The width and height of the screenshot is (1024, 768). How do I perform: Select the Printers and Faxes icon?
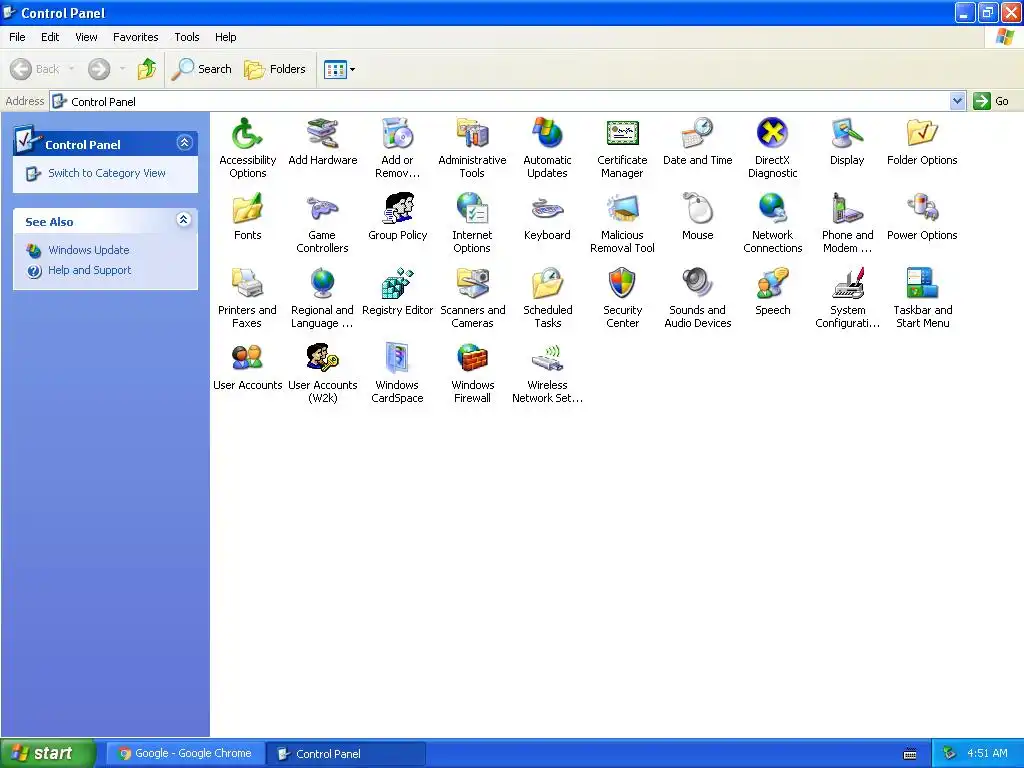coord(248,283)
